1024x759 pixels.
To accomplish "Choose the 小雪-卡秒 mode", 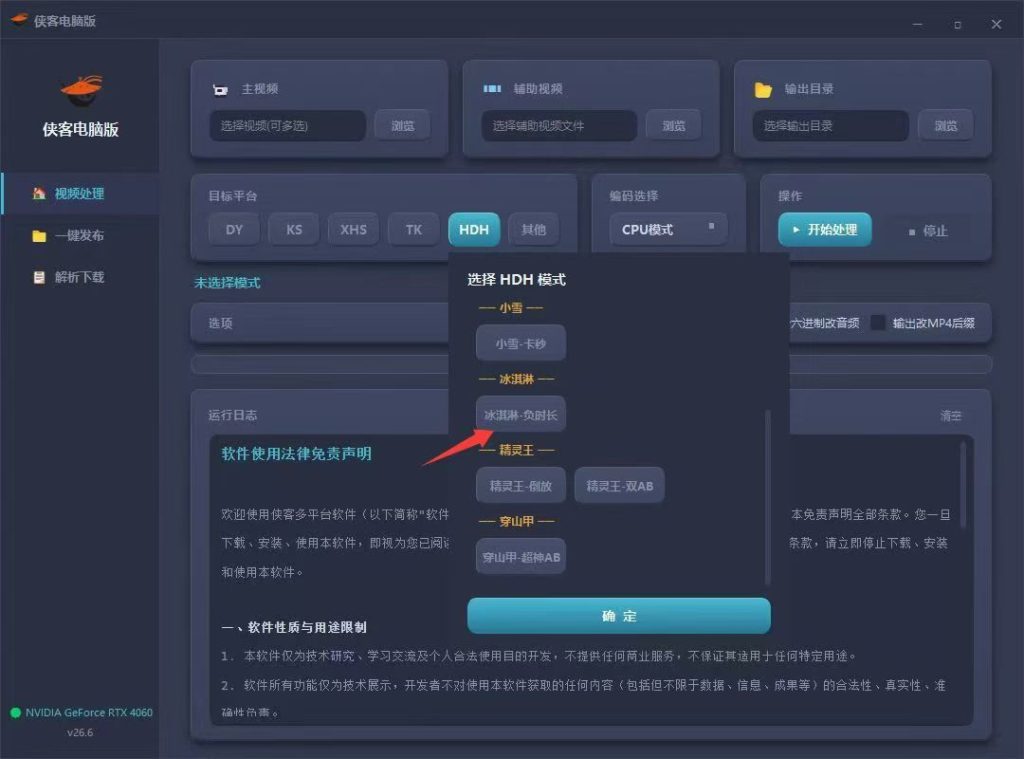I will point(520,343).
